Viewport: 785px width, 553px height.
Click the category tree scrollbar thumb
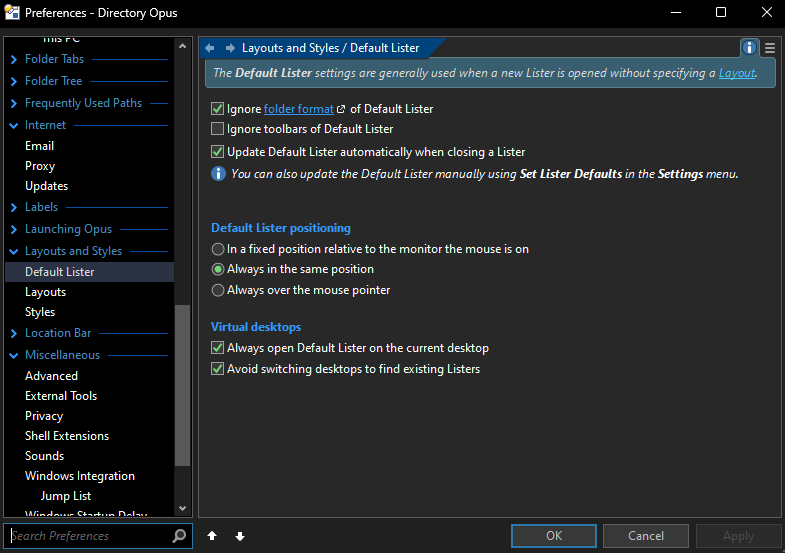click(x=182, y=385)
